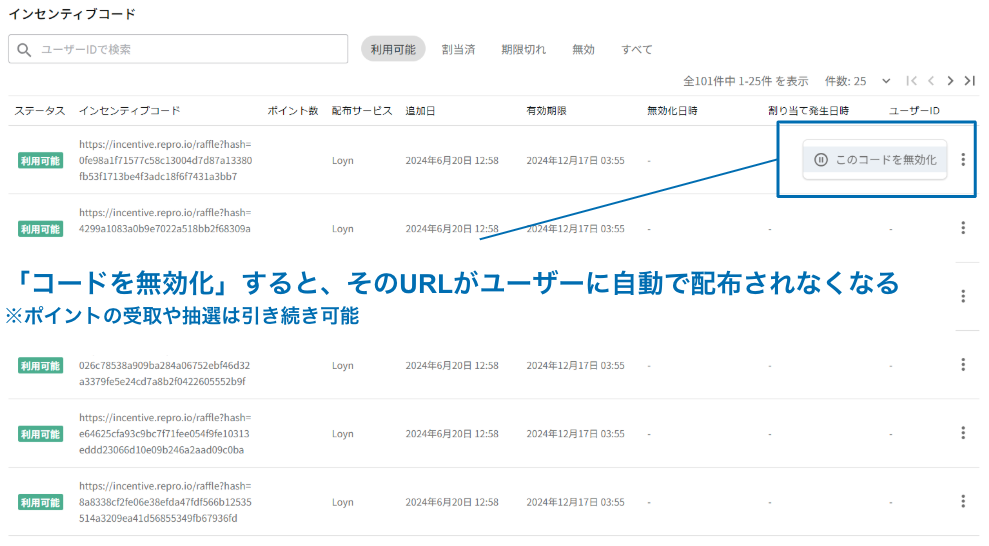Viewport: 989px width, 546px height.
Task: Click the incentive URL ending eddd23066d10e09b246a2aad09c0ba
Action: point(165,434)
